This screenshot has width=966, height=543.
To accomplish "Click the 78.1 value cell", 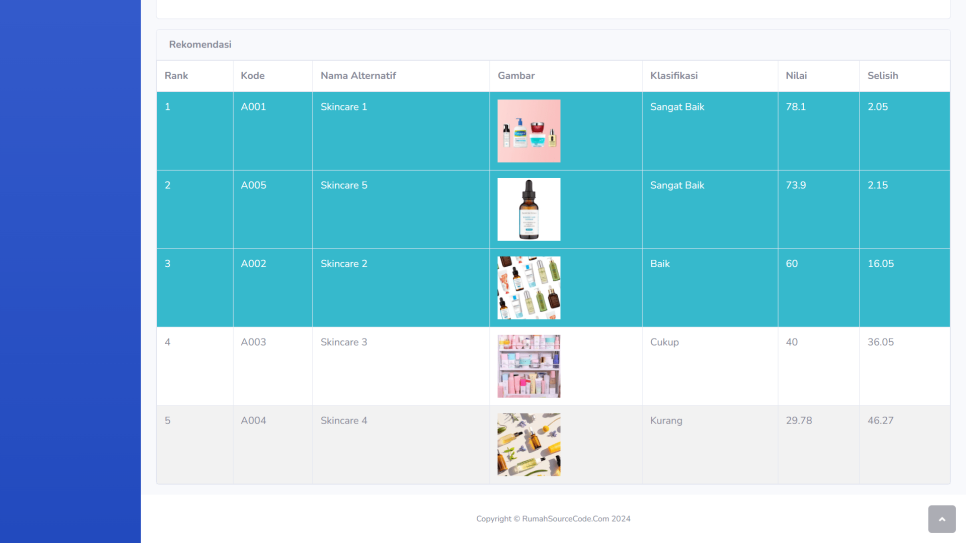I will pyautogui.click(x=796, y=107).
